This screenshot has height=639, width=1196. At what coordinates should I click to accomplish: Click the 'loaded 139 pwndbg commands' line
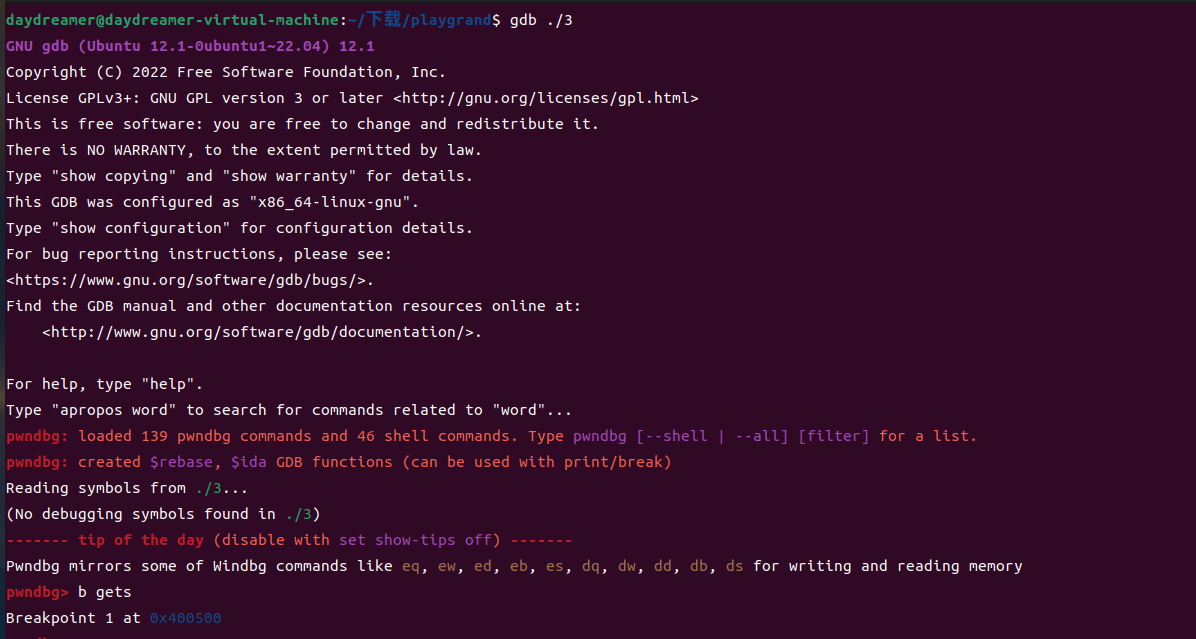coord(491,436)
